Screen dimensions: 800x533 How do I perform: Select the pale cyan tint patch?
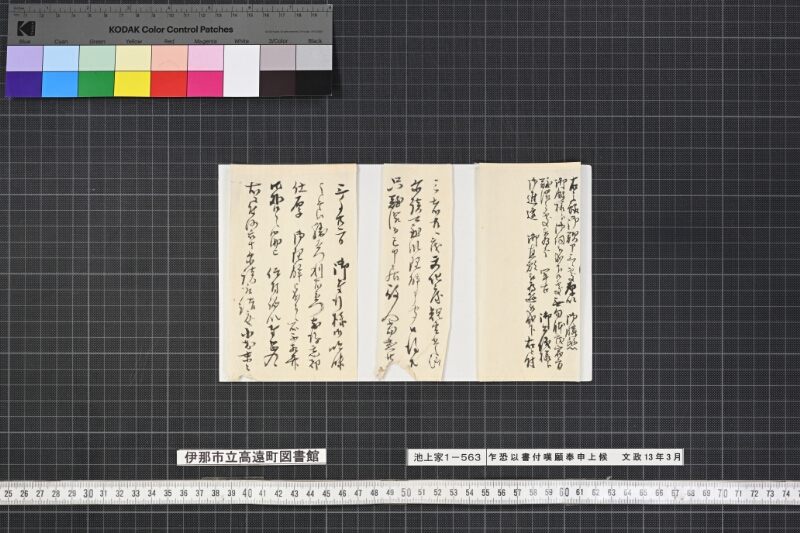(x=61, y=58)
